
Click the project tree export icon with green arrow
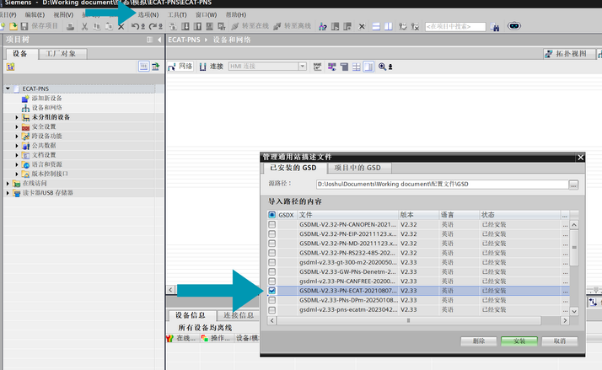155,66
